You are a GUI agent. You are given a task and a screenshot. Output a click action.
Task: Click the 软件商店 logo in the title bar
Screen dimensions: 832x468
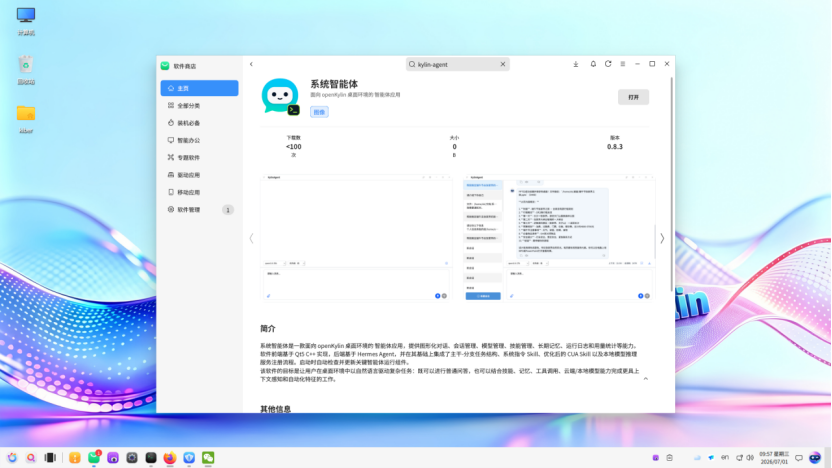click(x=165, y=66)
